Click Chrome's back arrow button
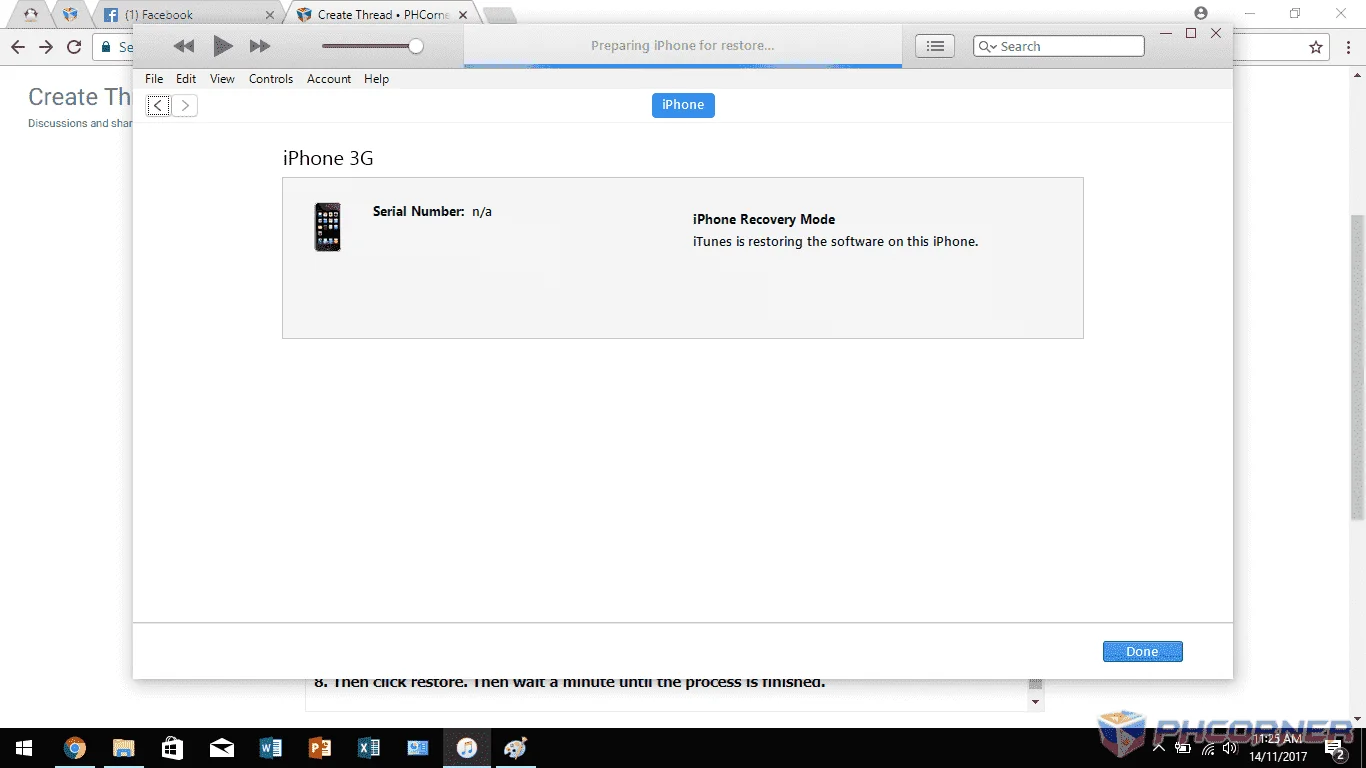This screenshot has width=1366, height=768. pyautogui.click(x=18, y=47)
